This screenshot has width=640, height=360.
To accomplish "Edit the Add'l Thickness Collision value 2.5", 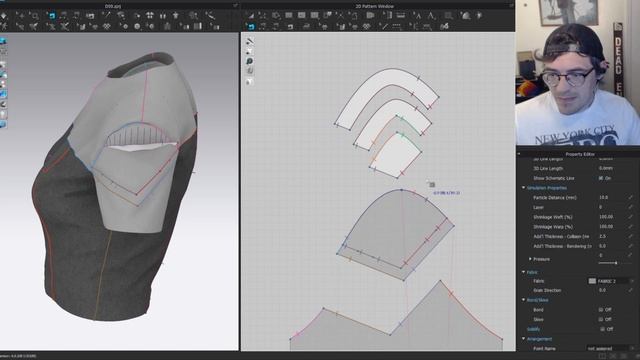I will pos(611,236).
